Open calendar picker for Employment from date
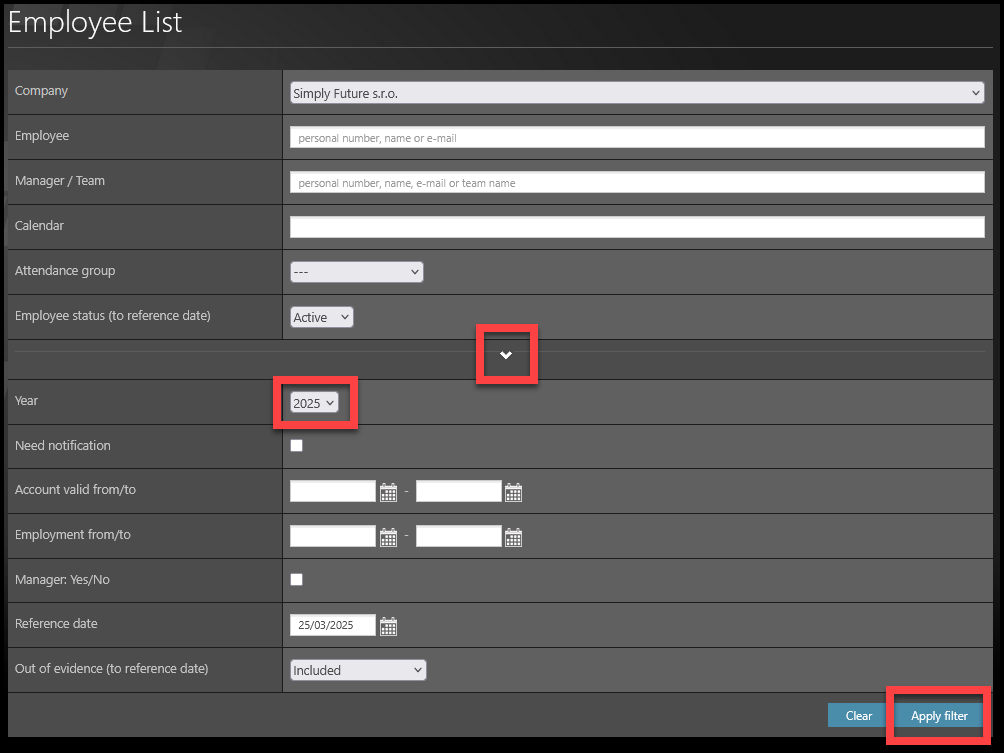 (388, 537)
